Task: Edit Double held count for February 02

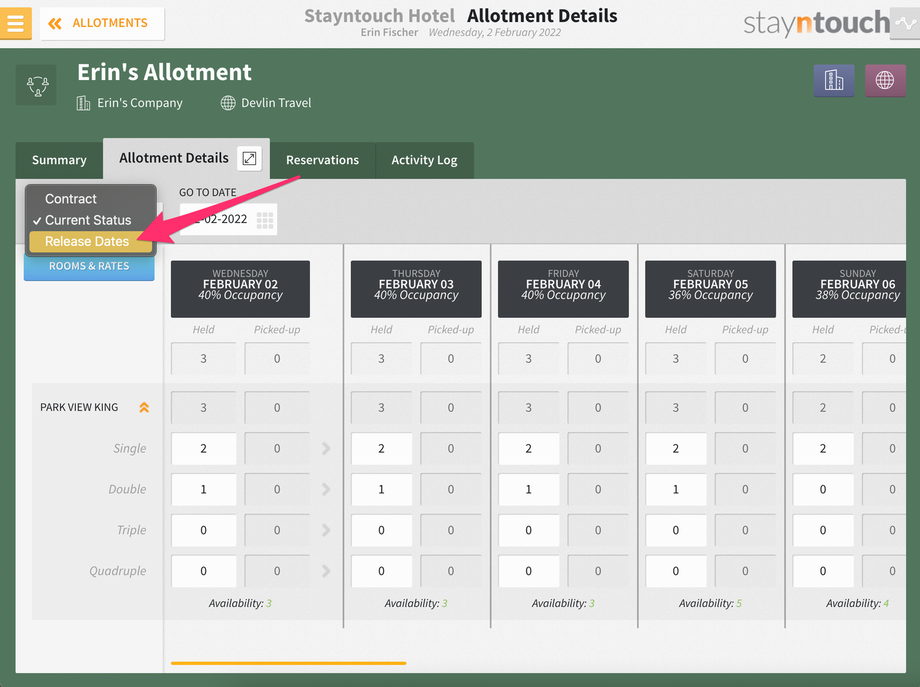Action: pos(204,489)
